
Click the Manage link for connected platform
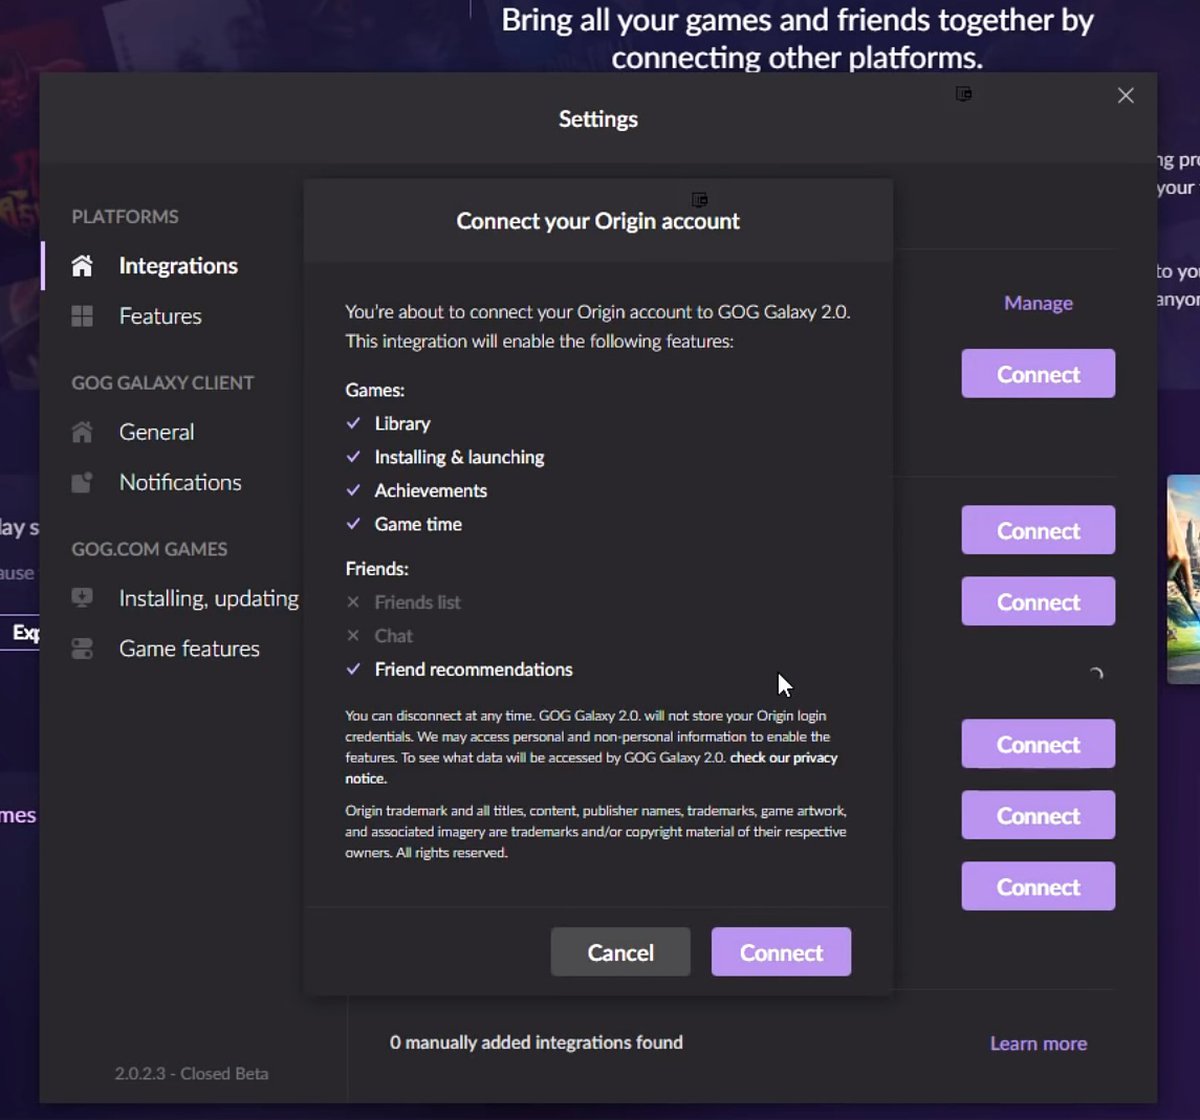1038,303
